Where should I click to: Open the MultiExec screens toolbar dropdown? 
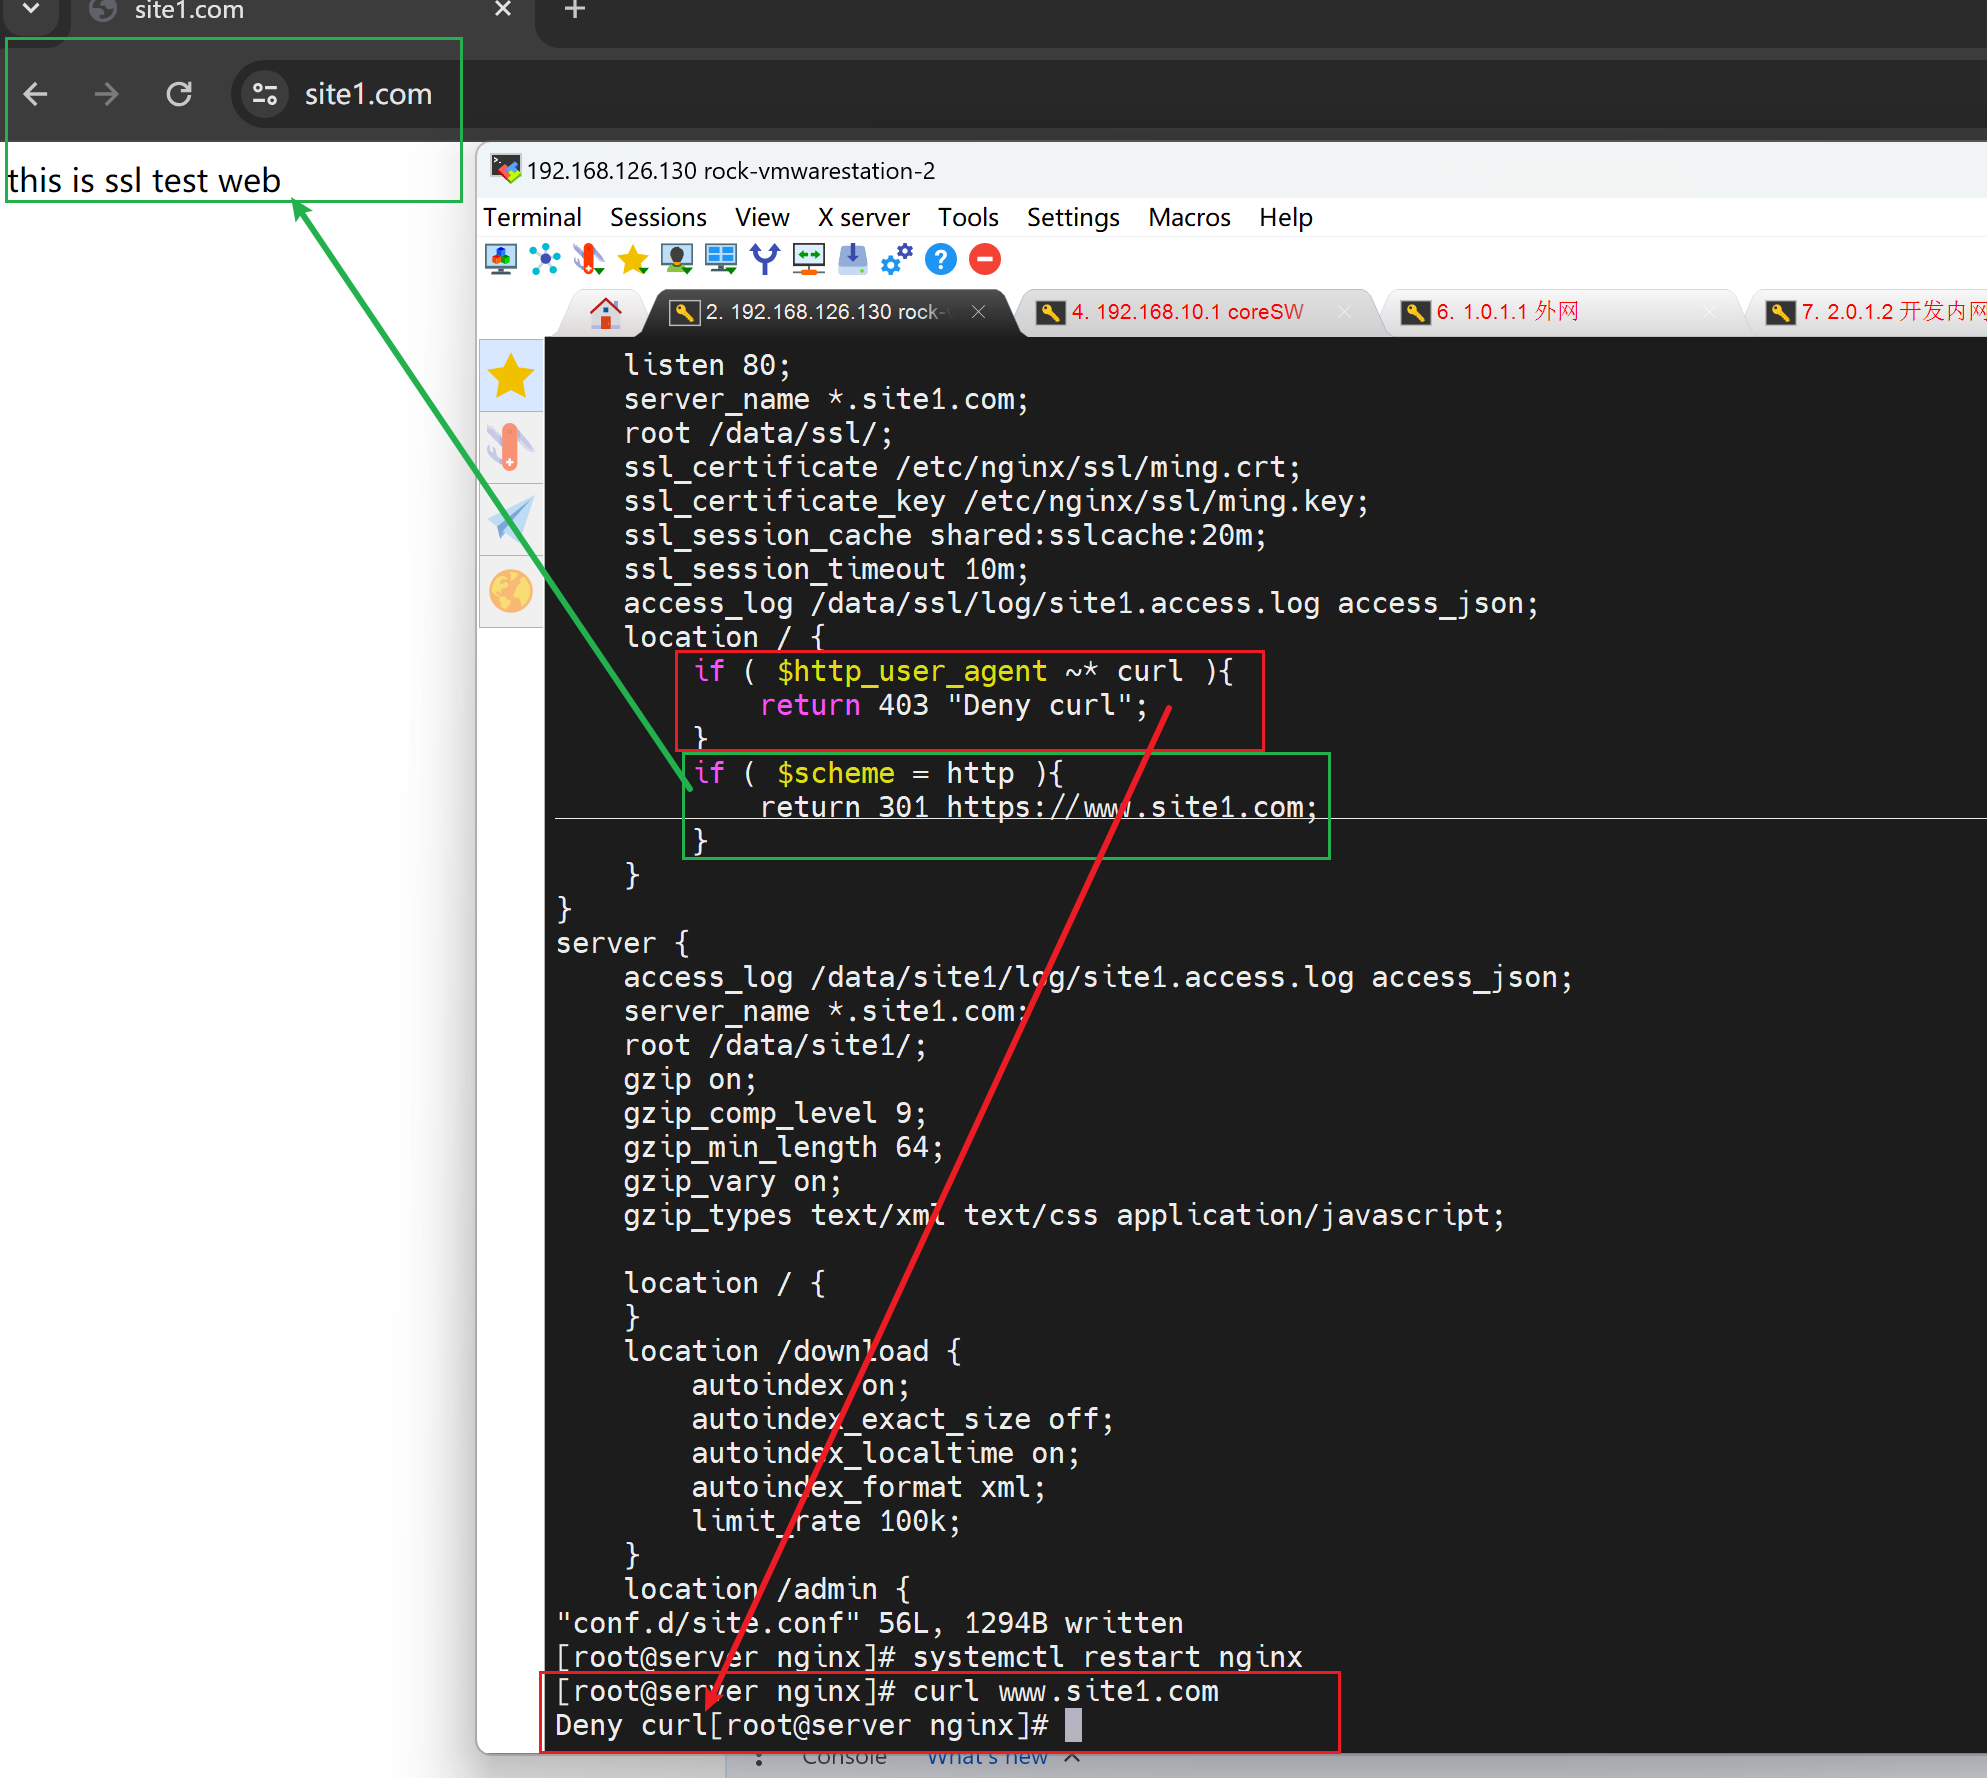point(721,260)
